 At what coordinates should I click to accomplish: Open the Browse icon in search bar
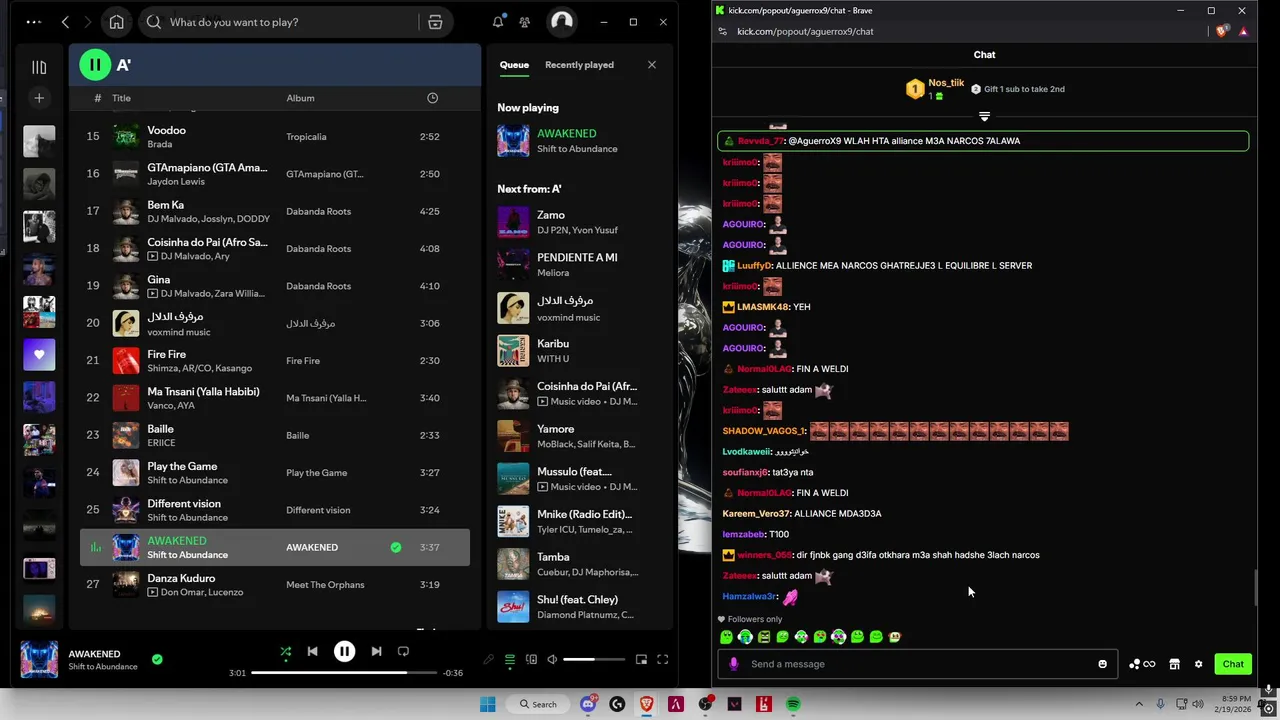(435, 22)
